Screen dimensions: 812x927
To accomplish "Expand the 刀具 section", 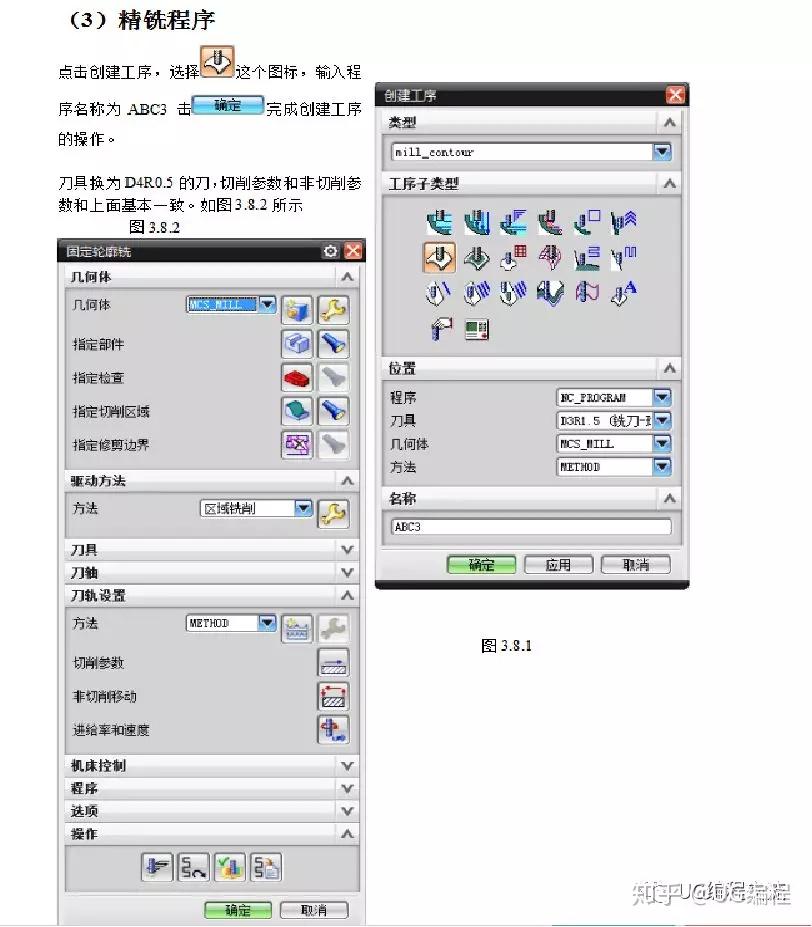I will [x=347, y=549].
